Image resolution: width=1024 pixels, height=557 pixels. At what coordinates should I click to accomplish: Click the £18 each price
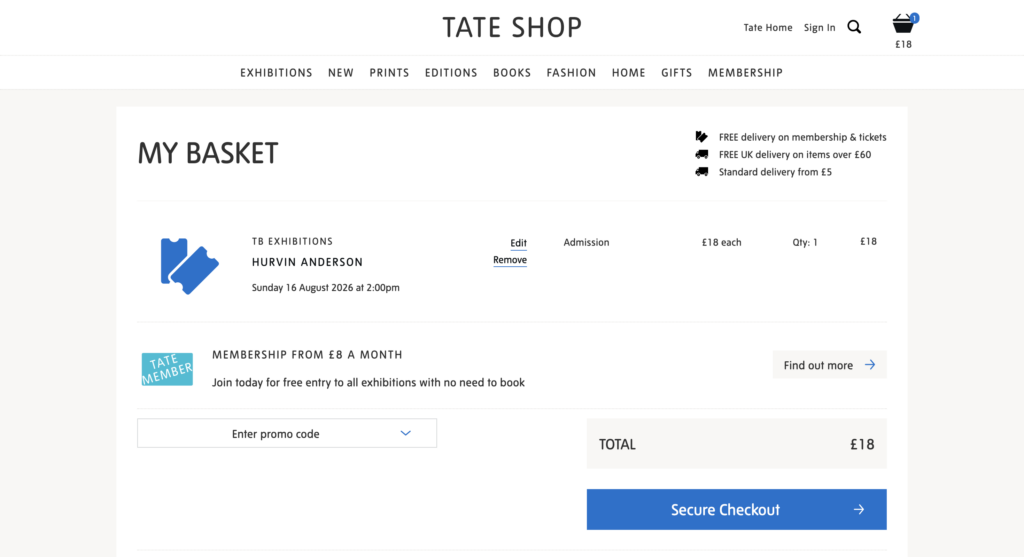(722, 242)
